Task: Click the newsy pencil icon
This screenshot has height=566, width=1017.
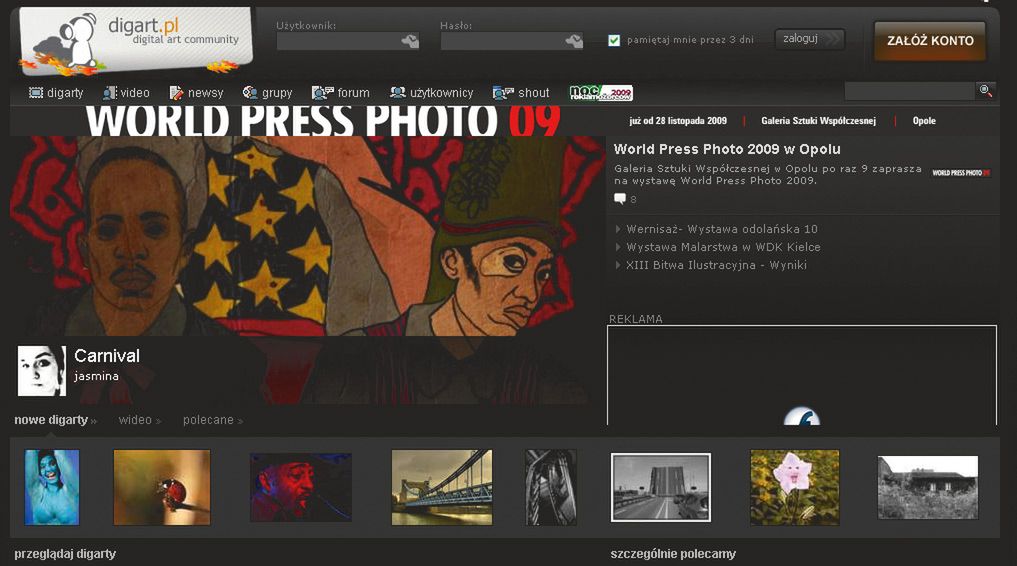Action: (x=176, y=93)
